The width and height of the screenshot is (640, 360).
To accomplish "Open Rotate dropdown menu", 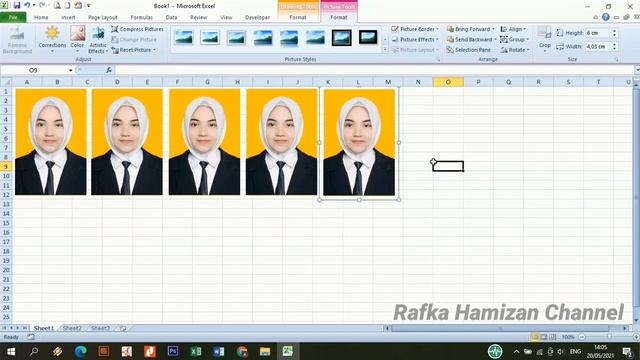I will click(x=515, y=50).
